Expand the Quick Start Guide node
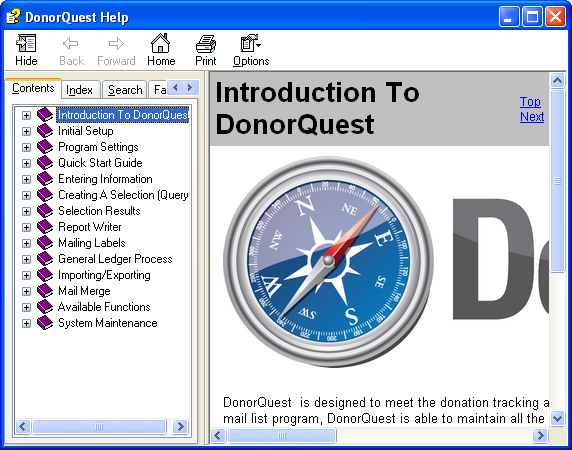This screenshot has height=450, width=572. [x=26, y=163]
